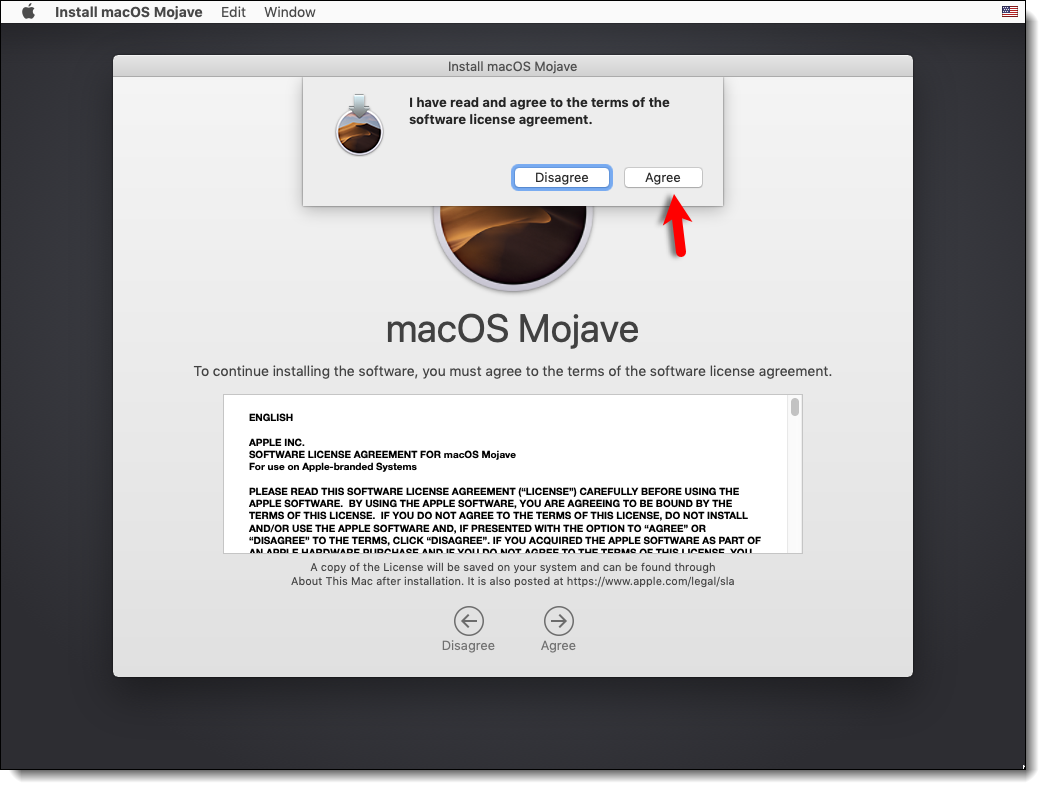Click the US flag input source icon
The height and width of the screenshot is (792, 1048).
click(x=1009, y=12)
